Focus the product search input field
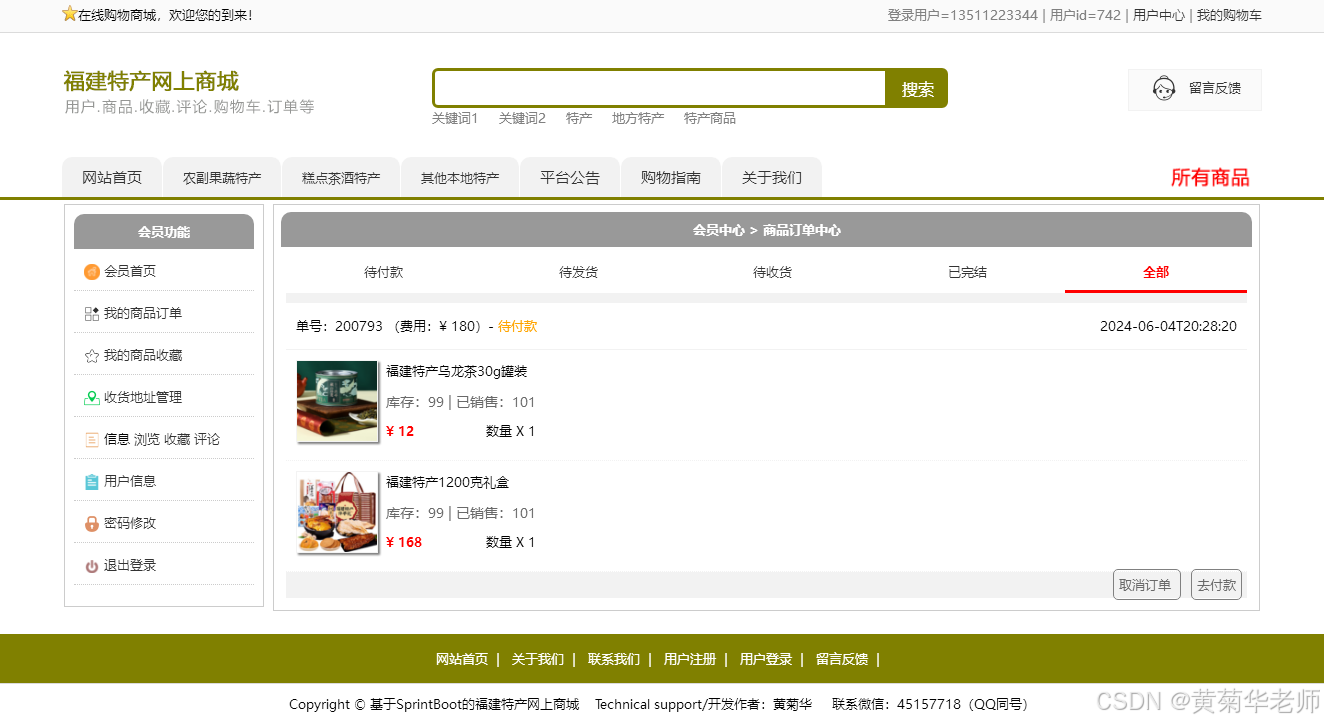This screenshot has height=723, width=1324. pyautogui.click(x=660, y=88)
